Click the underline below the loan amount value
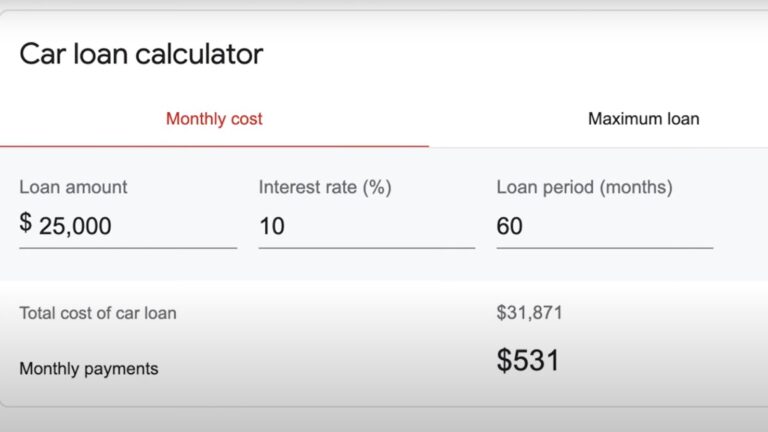768x432 pixels. [x=128, y=247]
